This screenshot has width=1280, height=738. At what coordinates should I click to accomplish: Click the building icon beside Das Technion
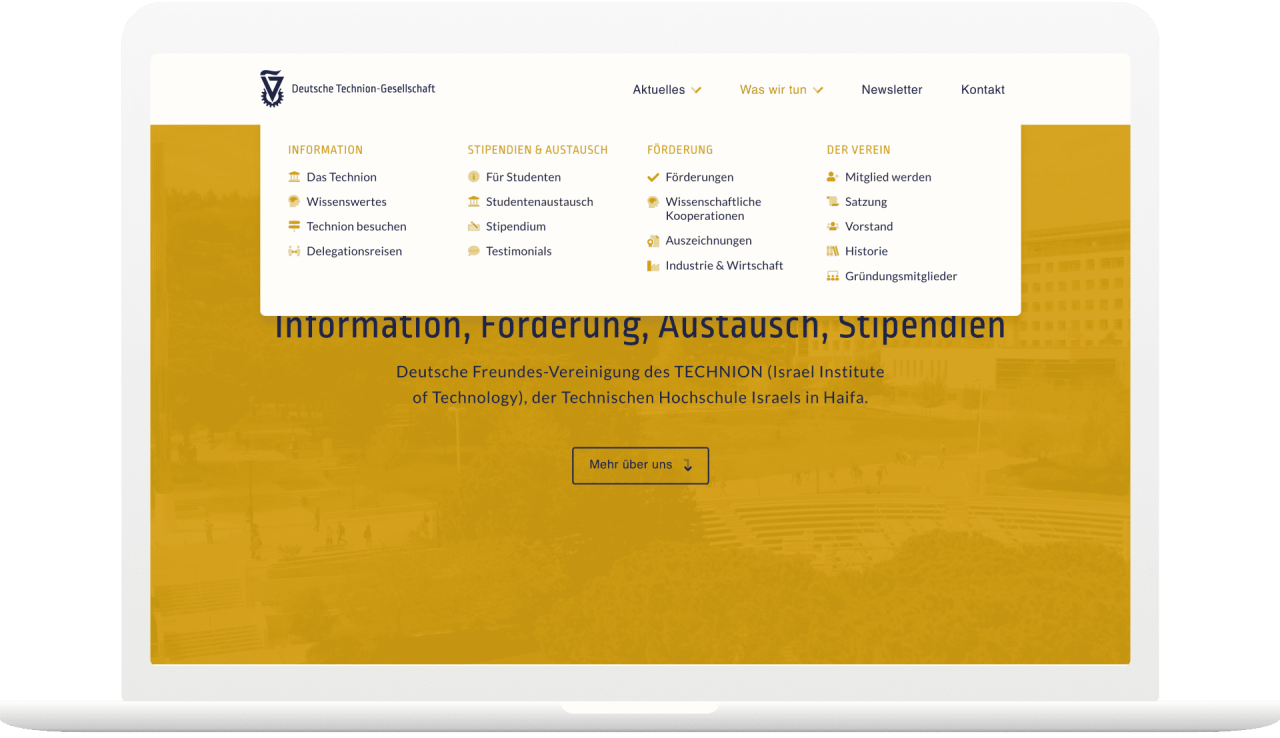294,177
